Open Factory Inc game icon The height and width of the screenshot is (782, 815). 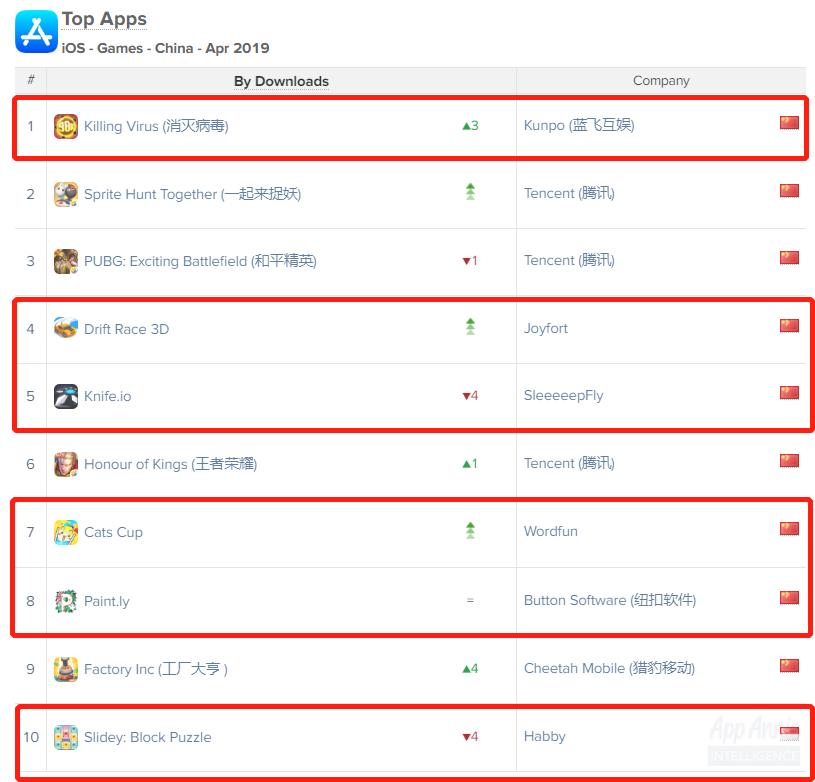click(66, 669)
